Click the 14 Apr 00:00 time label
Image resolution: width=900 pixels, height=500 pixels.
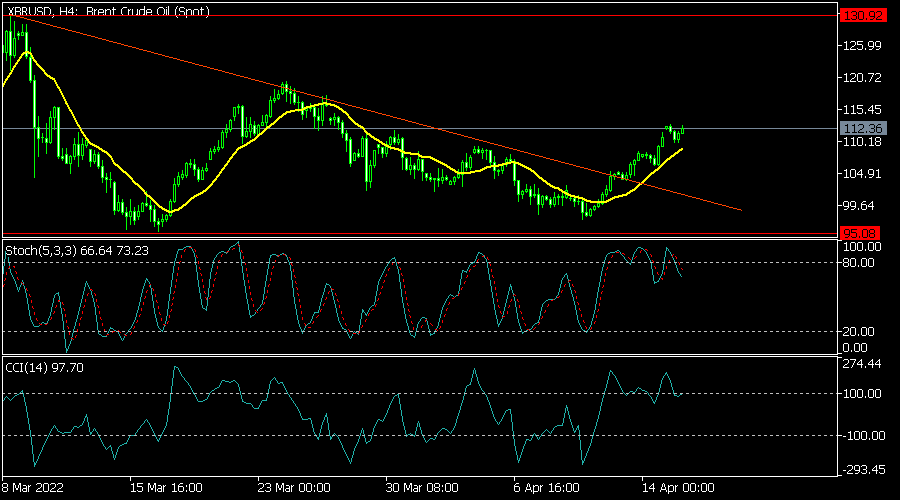point(678,488)
